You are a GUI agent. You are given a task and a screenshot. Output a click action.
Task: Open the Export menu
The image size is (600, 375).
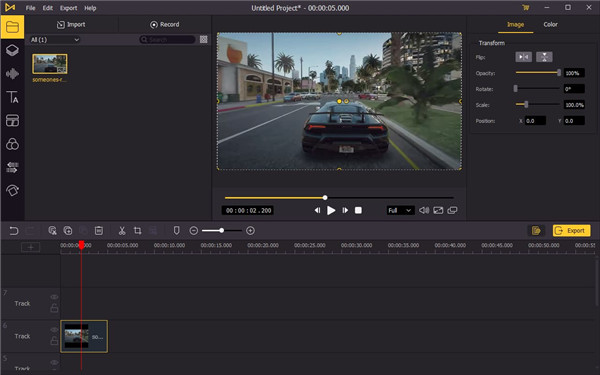(68, 8)
